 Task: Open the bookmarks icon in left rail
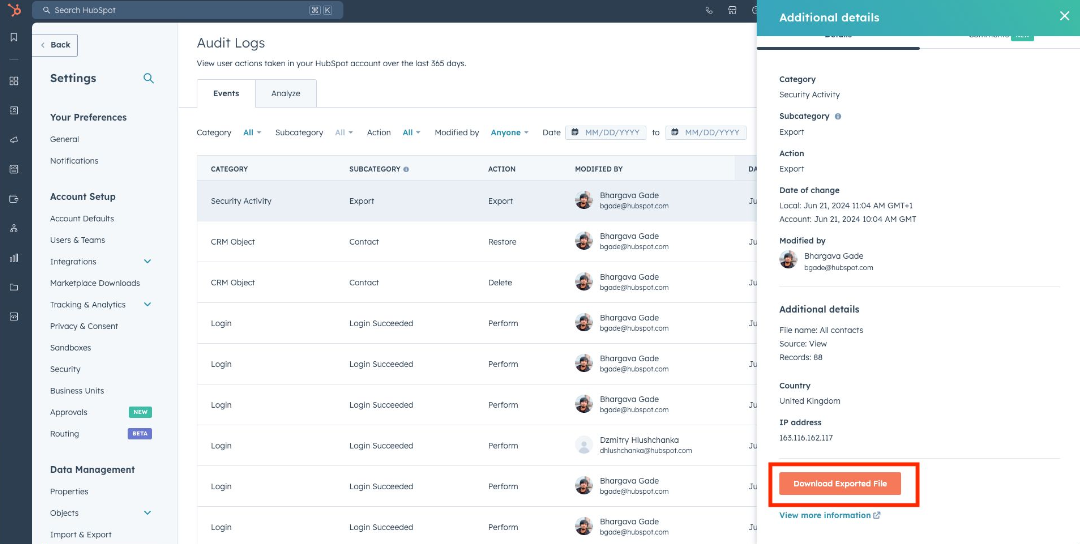click(14, 37)
